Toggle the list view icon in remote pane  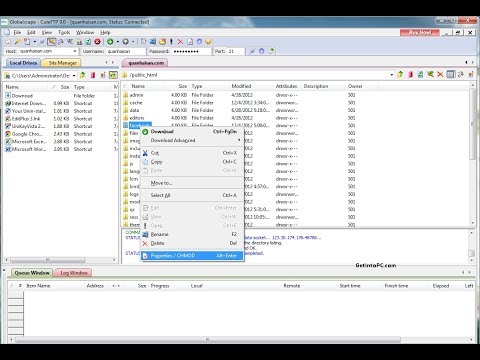pyautogui.click(x=451, y=75)
